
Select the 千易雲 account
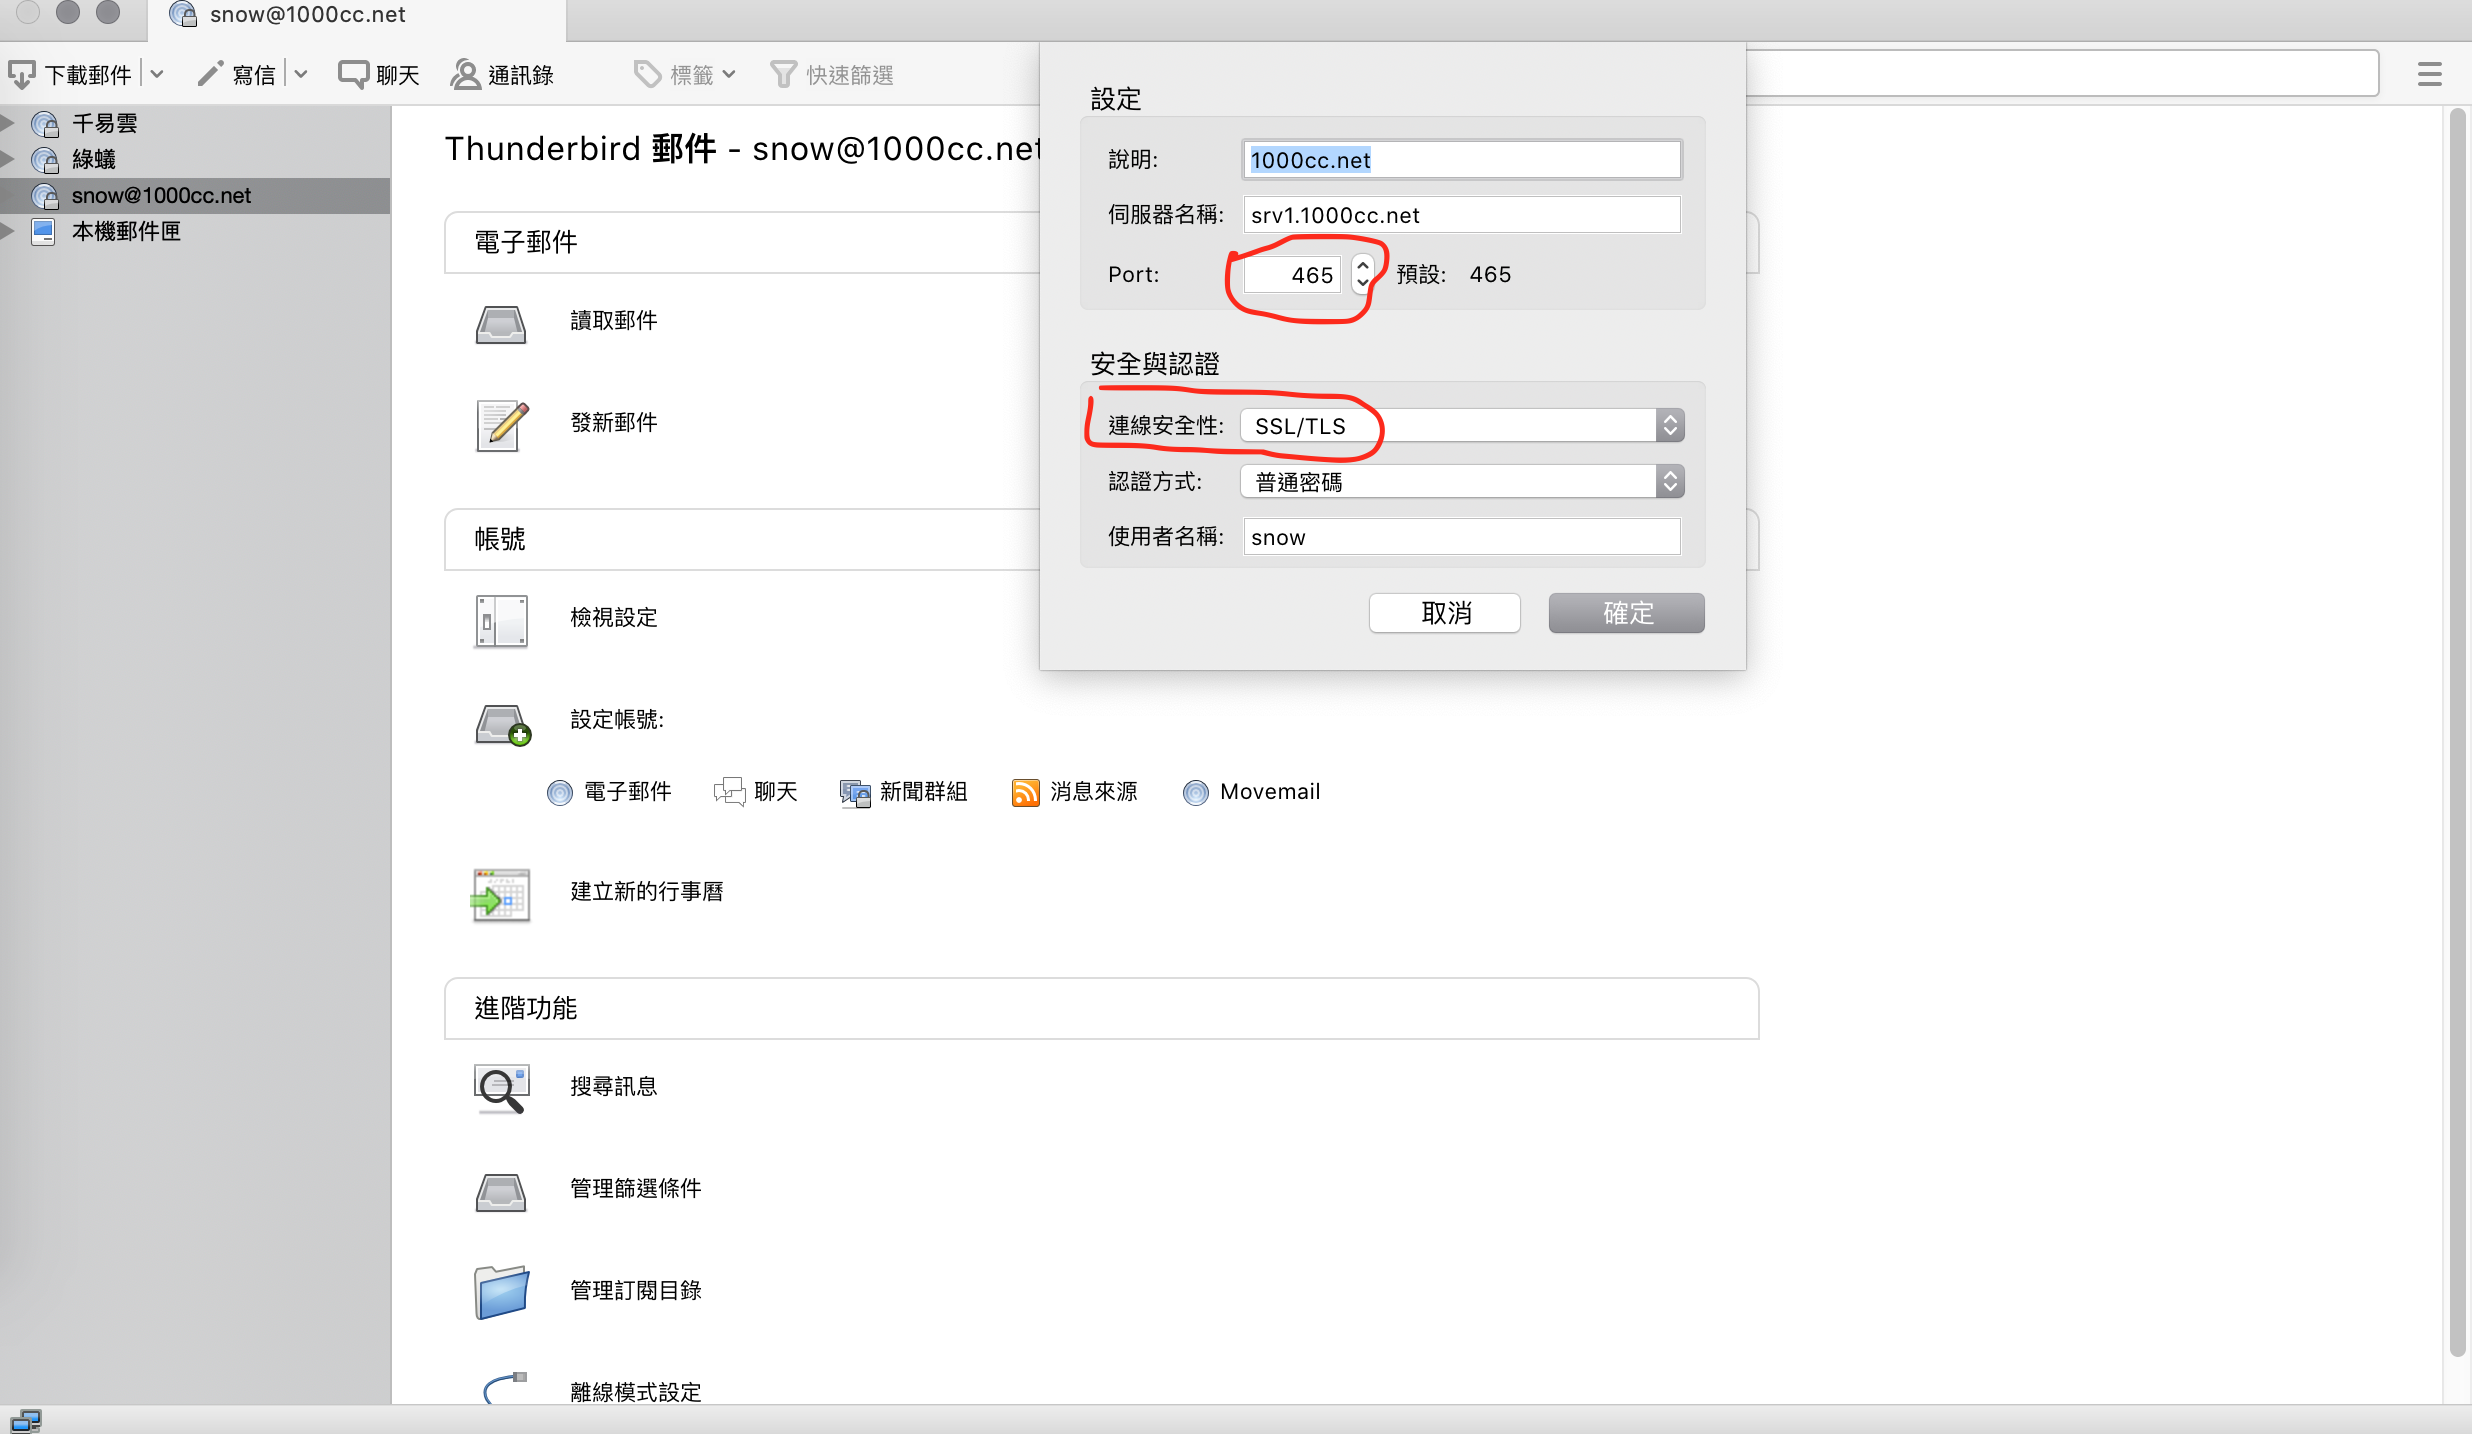[x=104, y=123]
